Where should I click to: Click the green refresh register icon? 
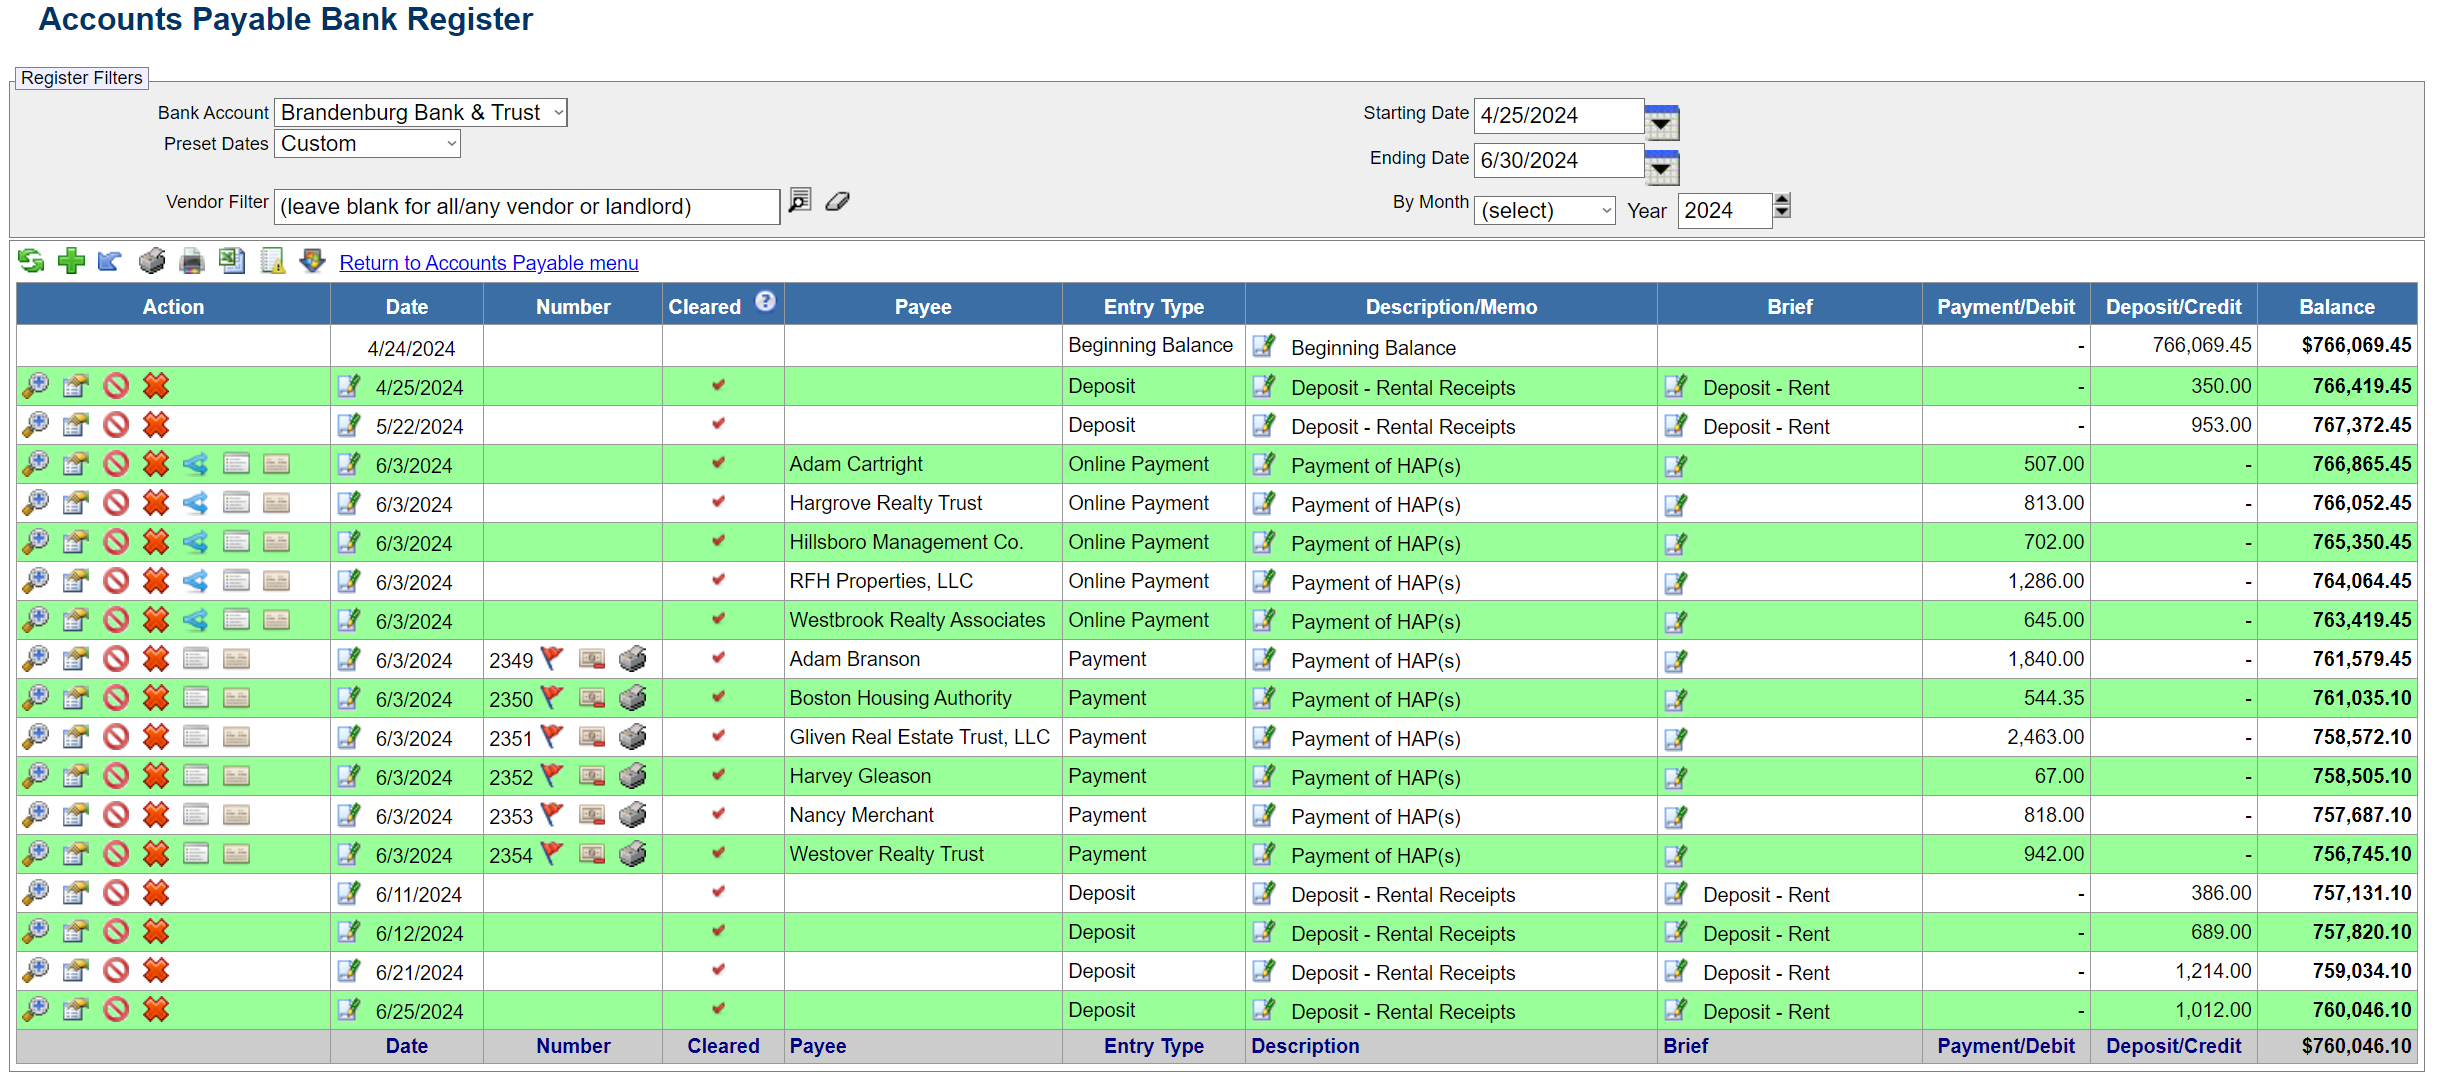point(31,262)
